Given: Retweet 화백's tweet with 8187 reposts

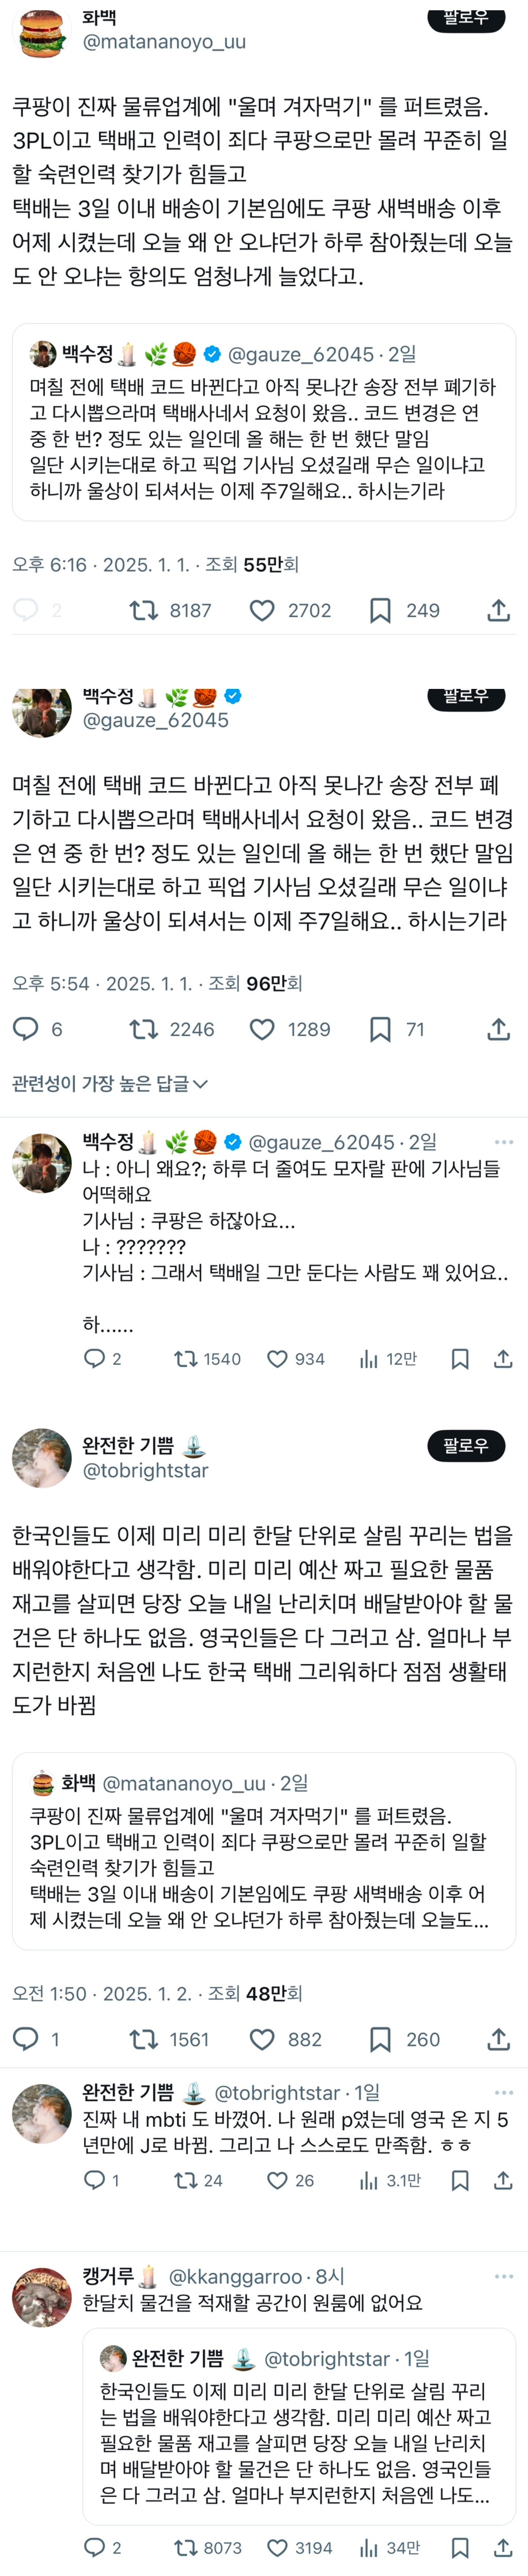Looking at the screenshot, I should pos(144,610).
